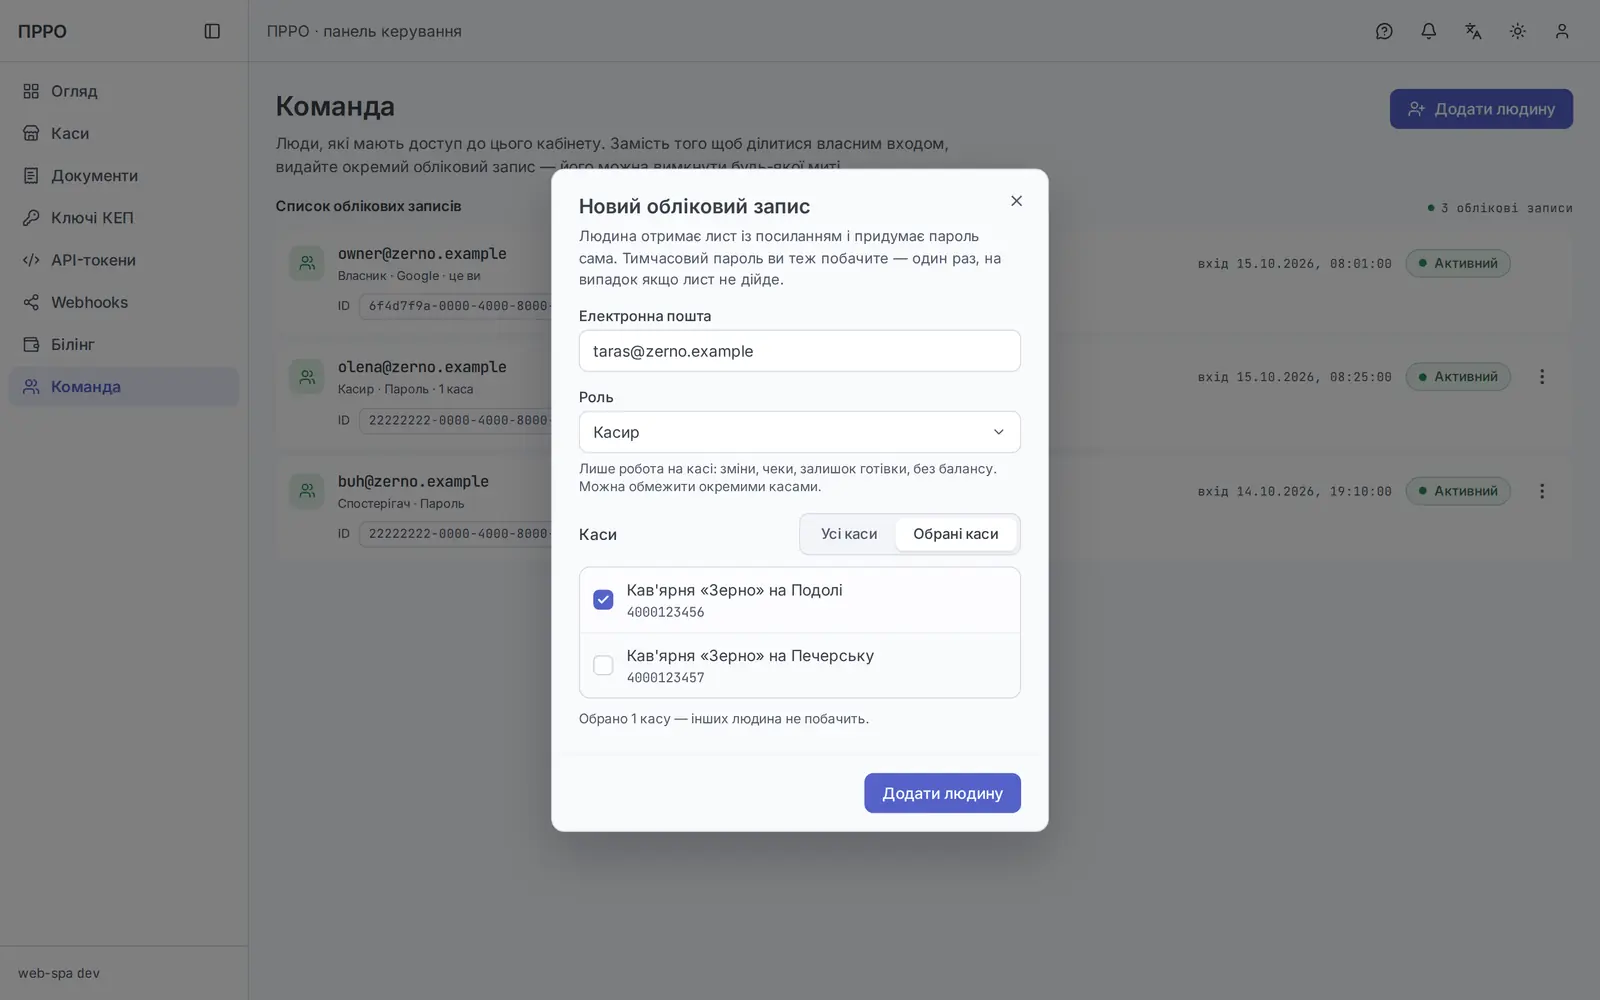
Task: Click the avatar icon of buh@zerno.example
Action: click(x=307, y=491)
